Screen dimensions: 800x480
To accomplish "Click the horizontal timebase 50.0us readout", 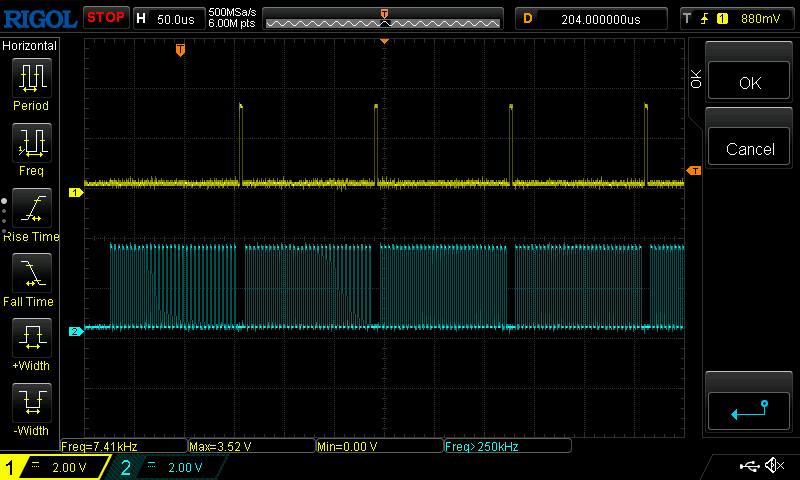I will click(176, 19).
